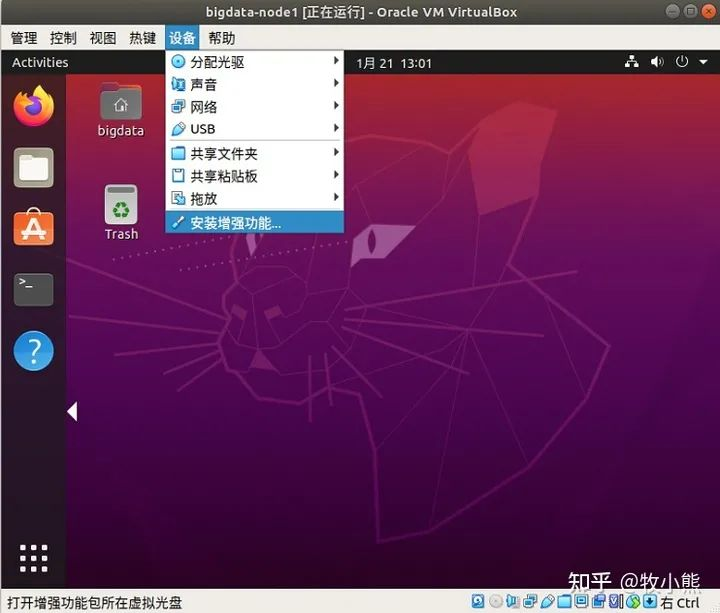720x613 pixels.
Task: Expand the 共享文件夹 submenu
Action: [x=254, y=153]
